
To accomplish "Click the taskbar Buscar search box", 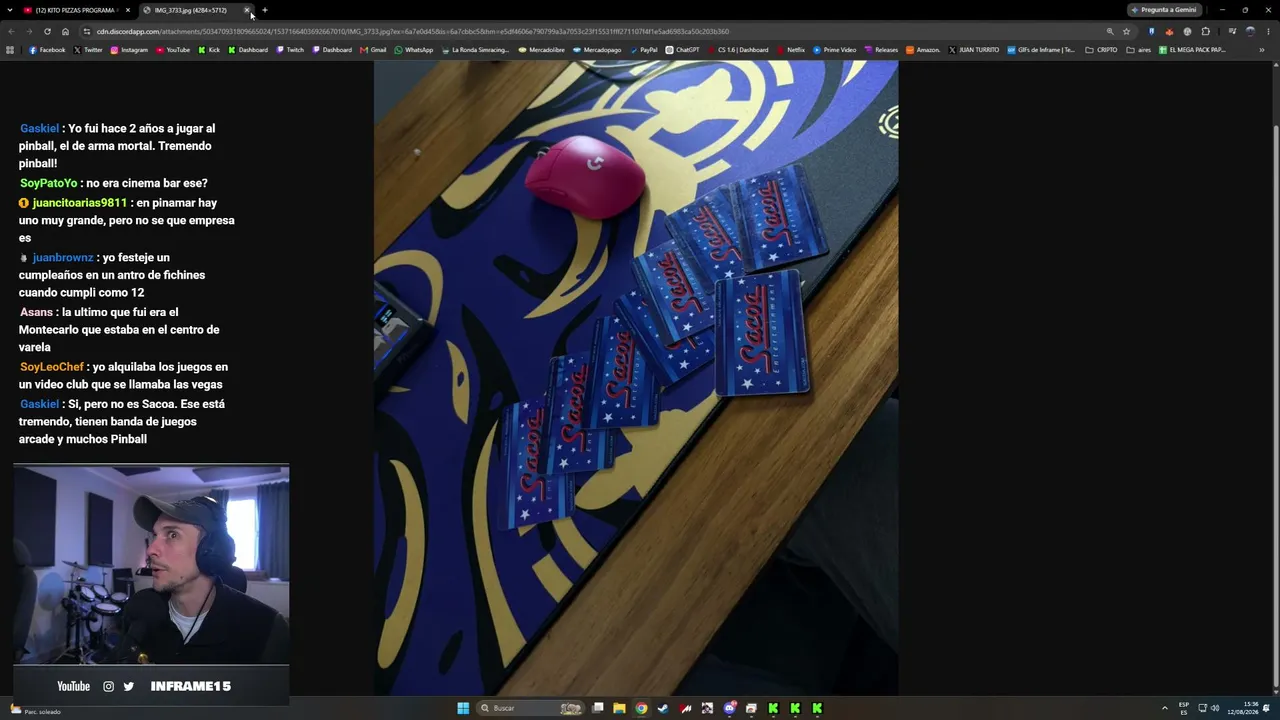I will 530,708.
